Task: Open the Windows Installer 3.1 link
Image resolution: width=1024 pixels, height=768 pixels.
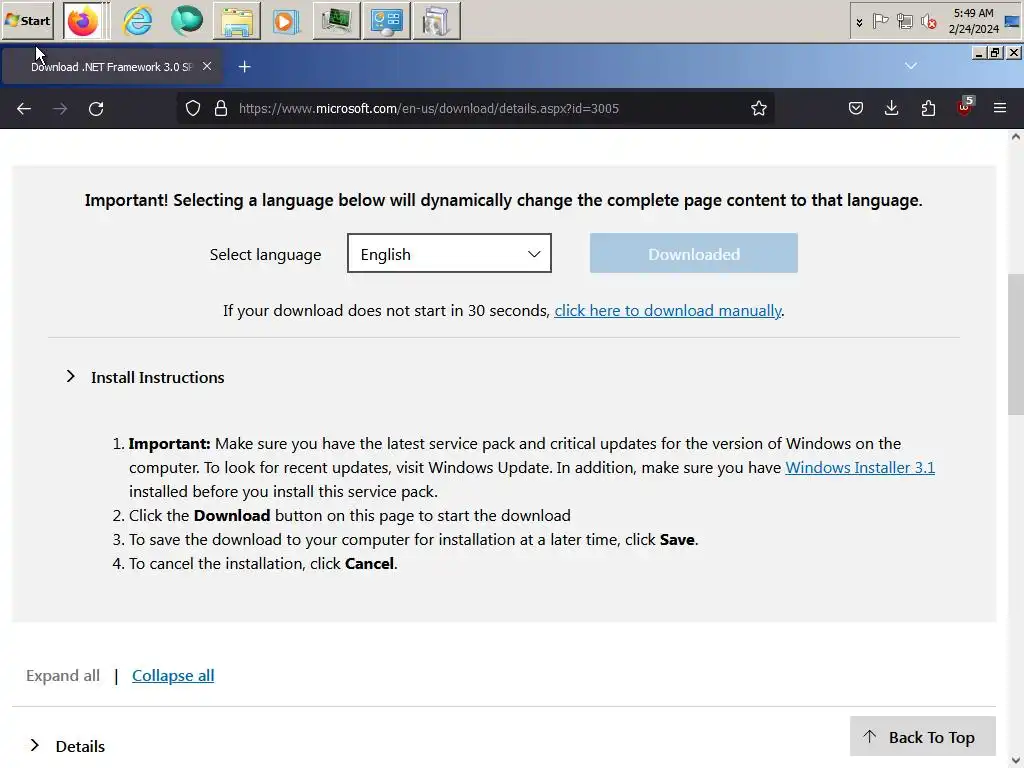Action: point(859,468)
